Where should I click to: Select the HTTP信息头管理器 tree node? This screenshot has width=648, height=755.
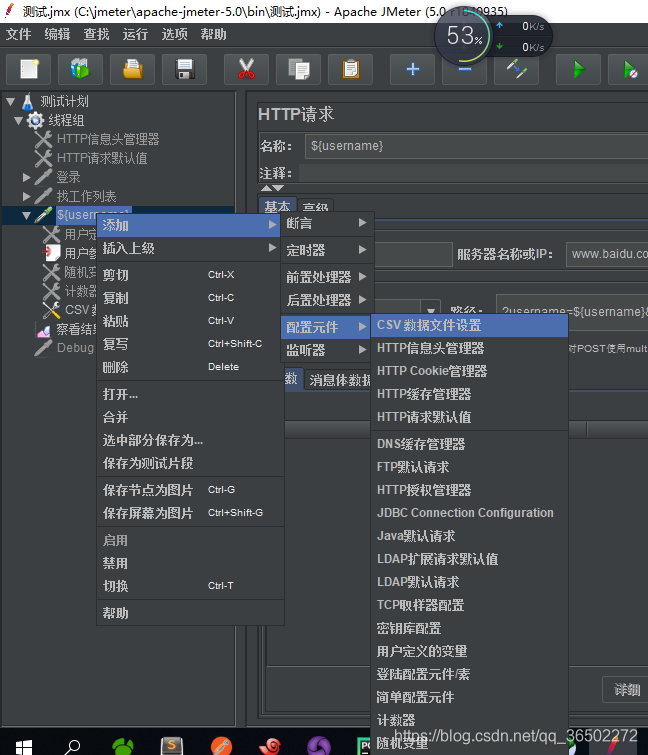97,139
